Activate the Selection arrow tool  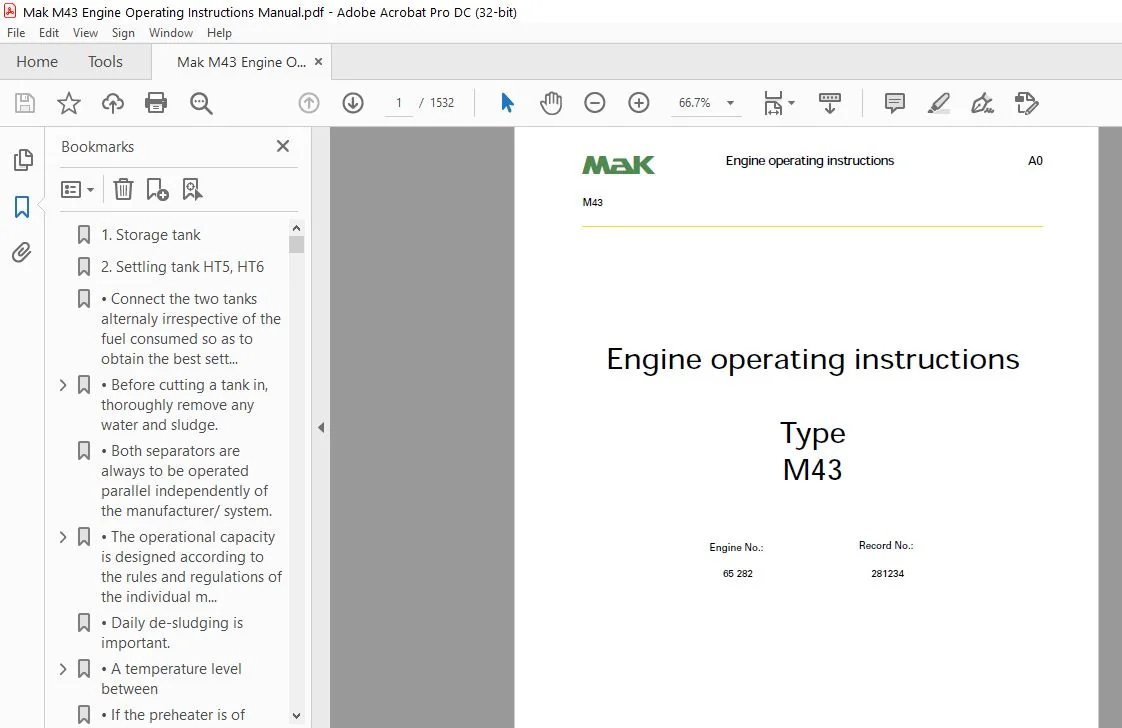pyautogui.click(x=507, y=103)
